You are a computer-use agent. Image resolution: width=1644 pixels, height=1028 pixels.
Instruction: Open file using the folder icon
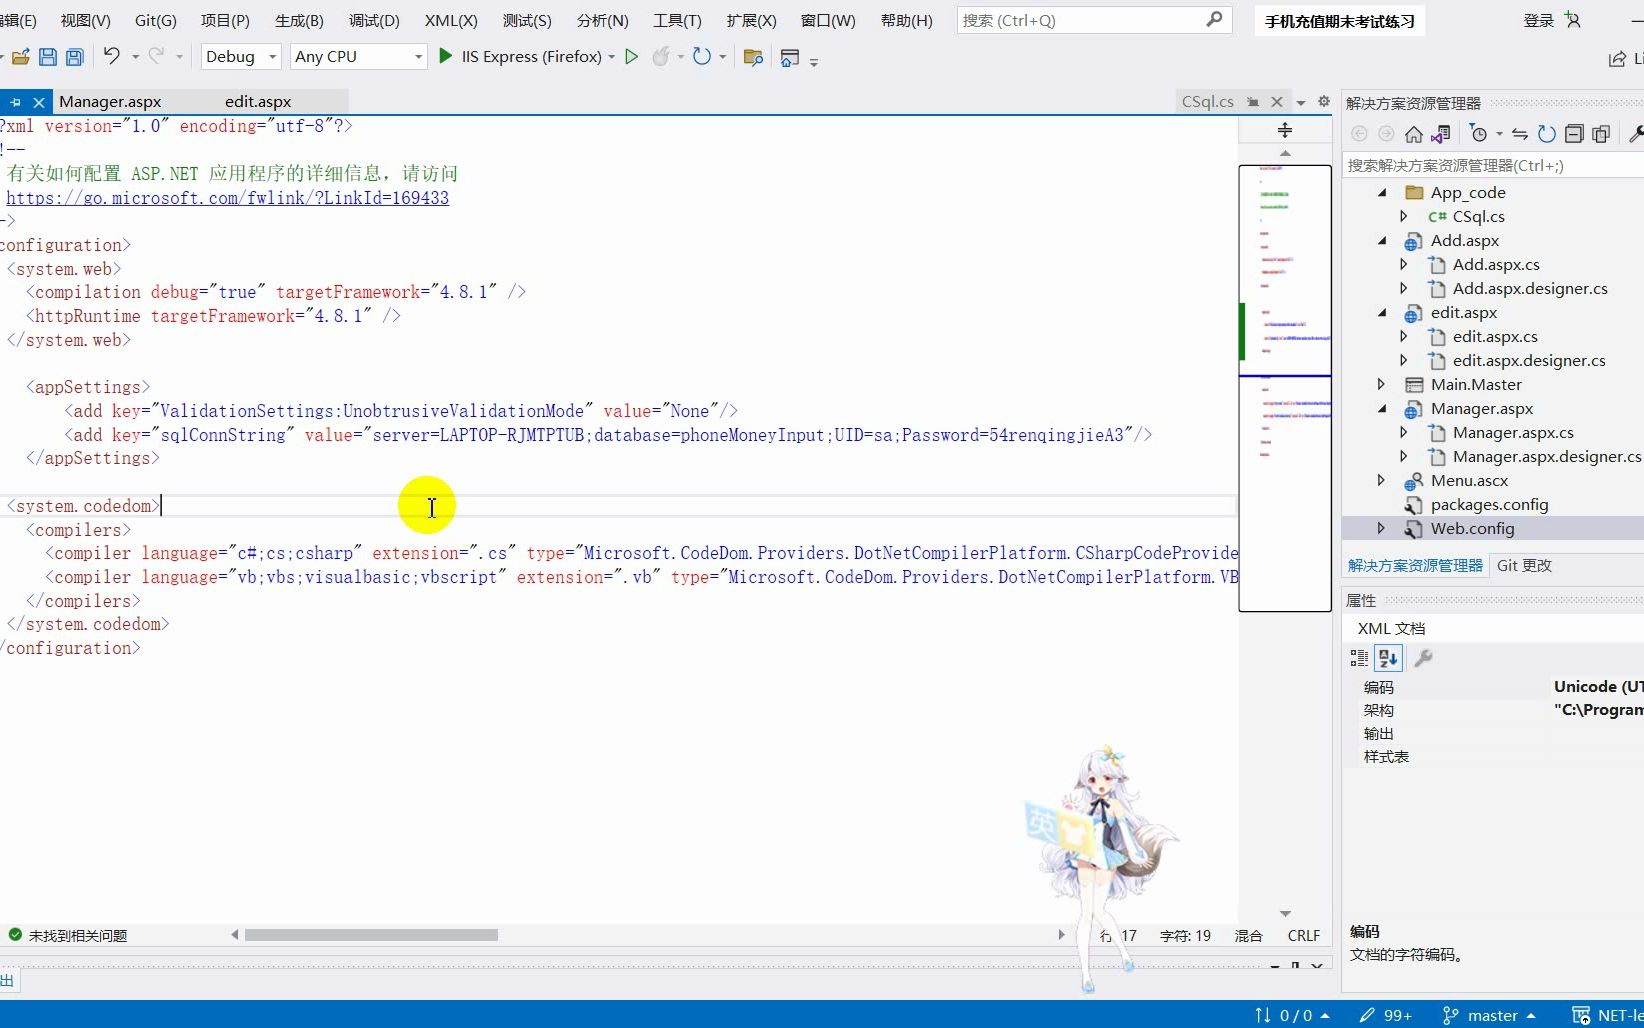point(20,57)
